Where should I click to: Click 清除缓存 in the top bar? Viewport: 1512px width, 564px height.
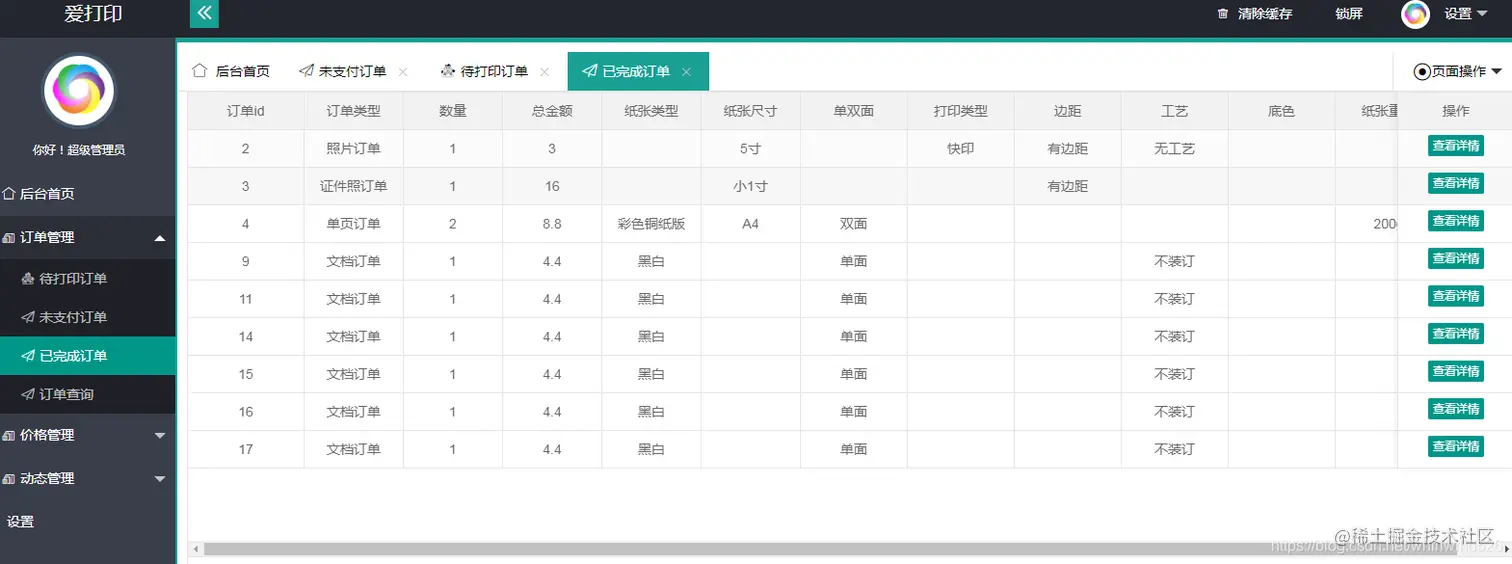(1265, 14)
